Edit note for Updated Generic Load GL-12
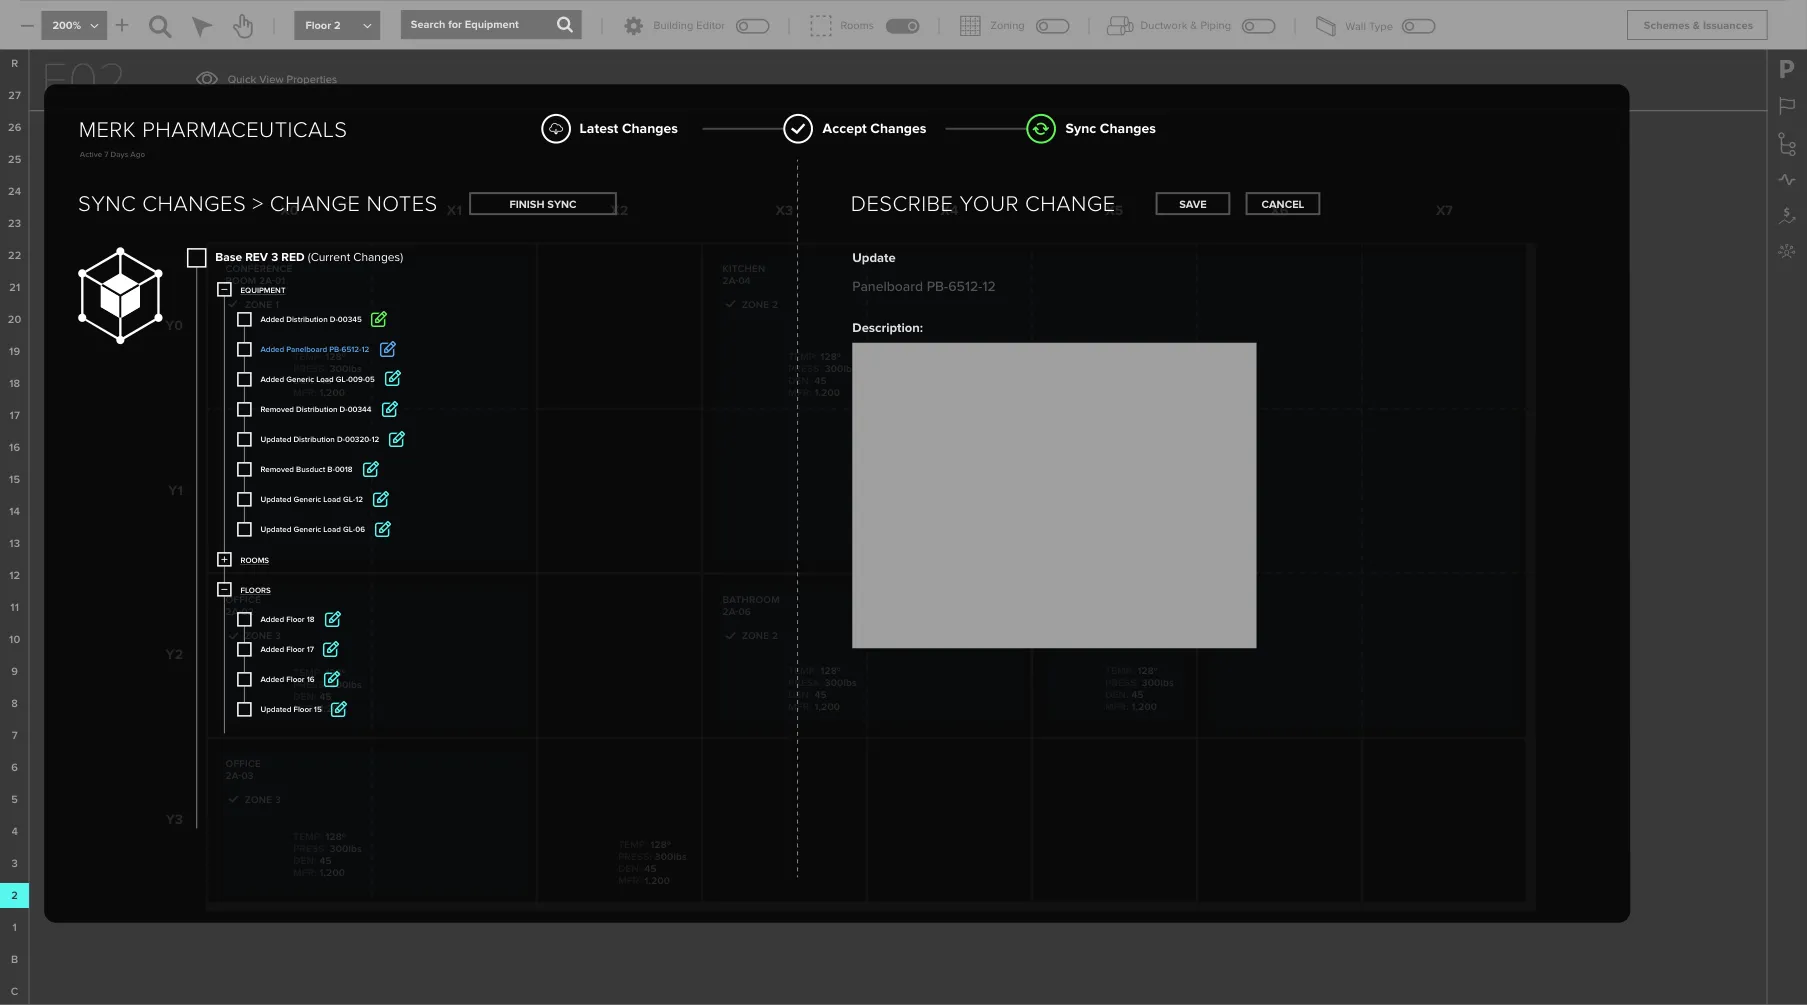 click(x=381, y=499)
